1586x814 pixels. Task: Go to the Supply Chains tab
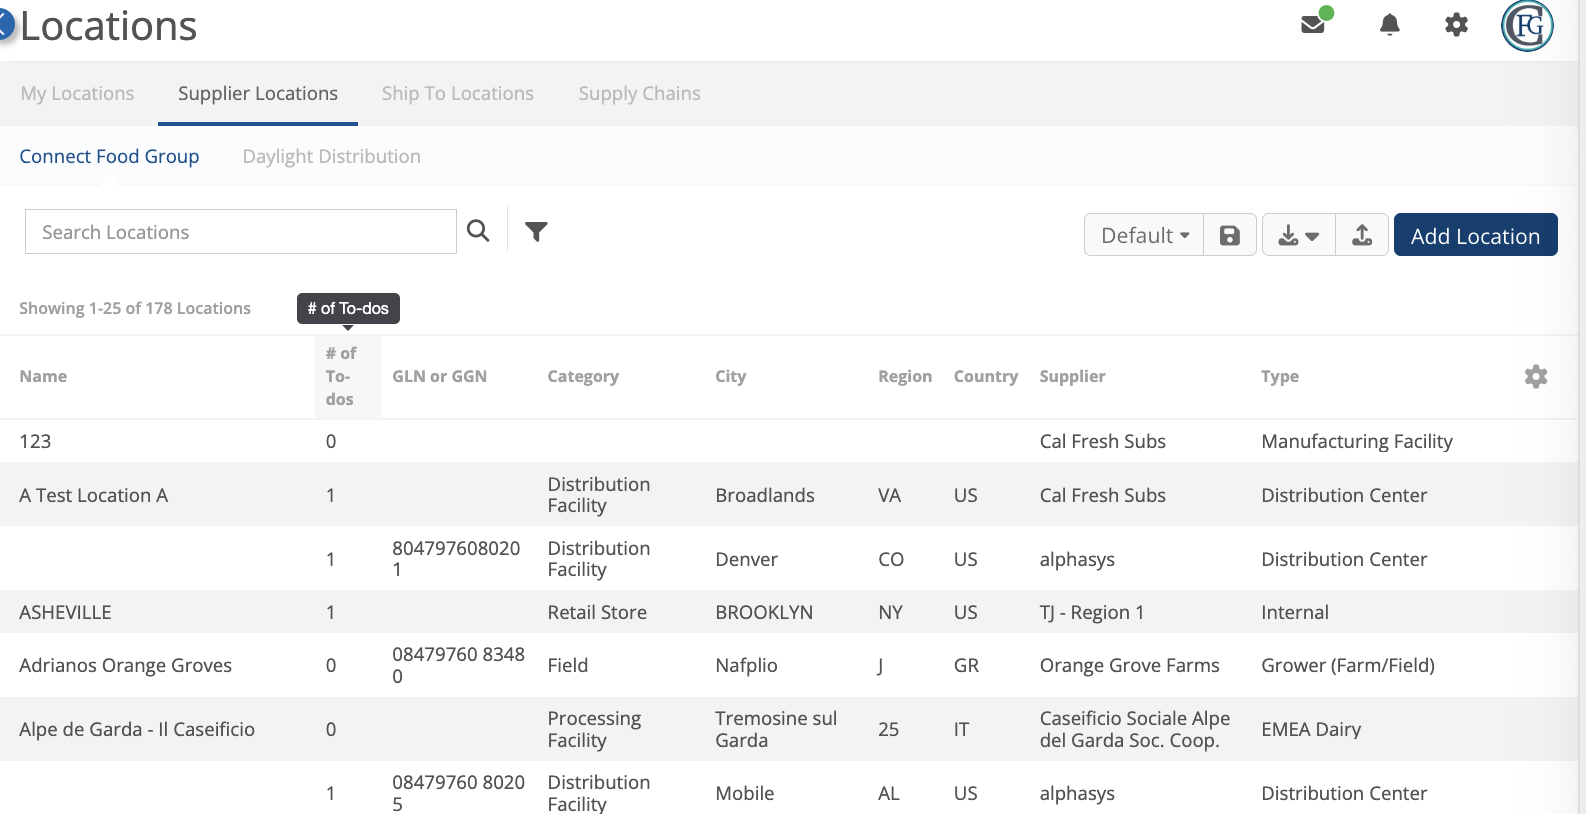coord(639,93)
